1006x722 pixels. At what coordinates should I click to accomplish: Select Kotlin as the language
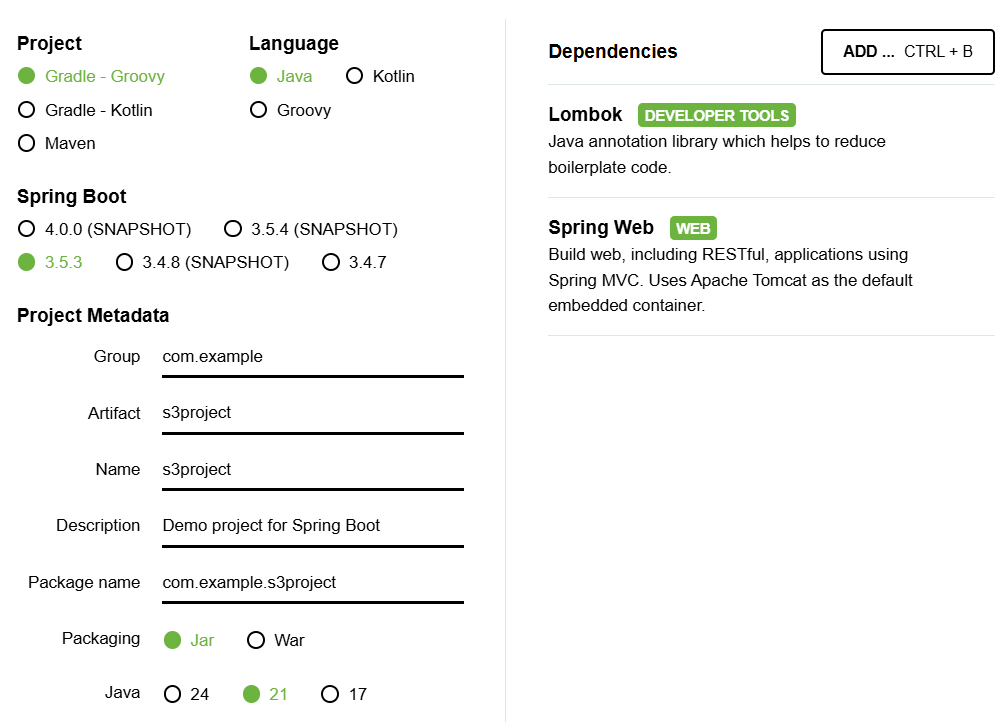click(355, 76)
